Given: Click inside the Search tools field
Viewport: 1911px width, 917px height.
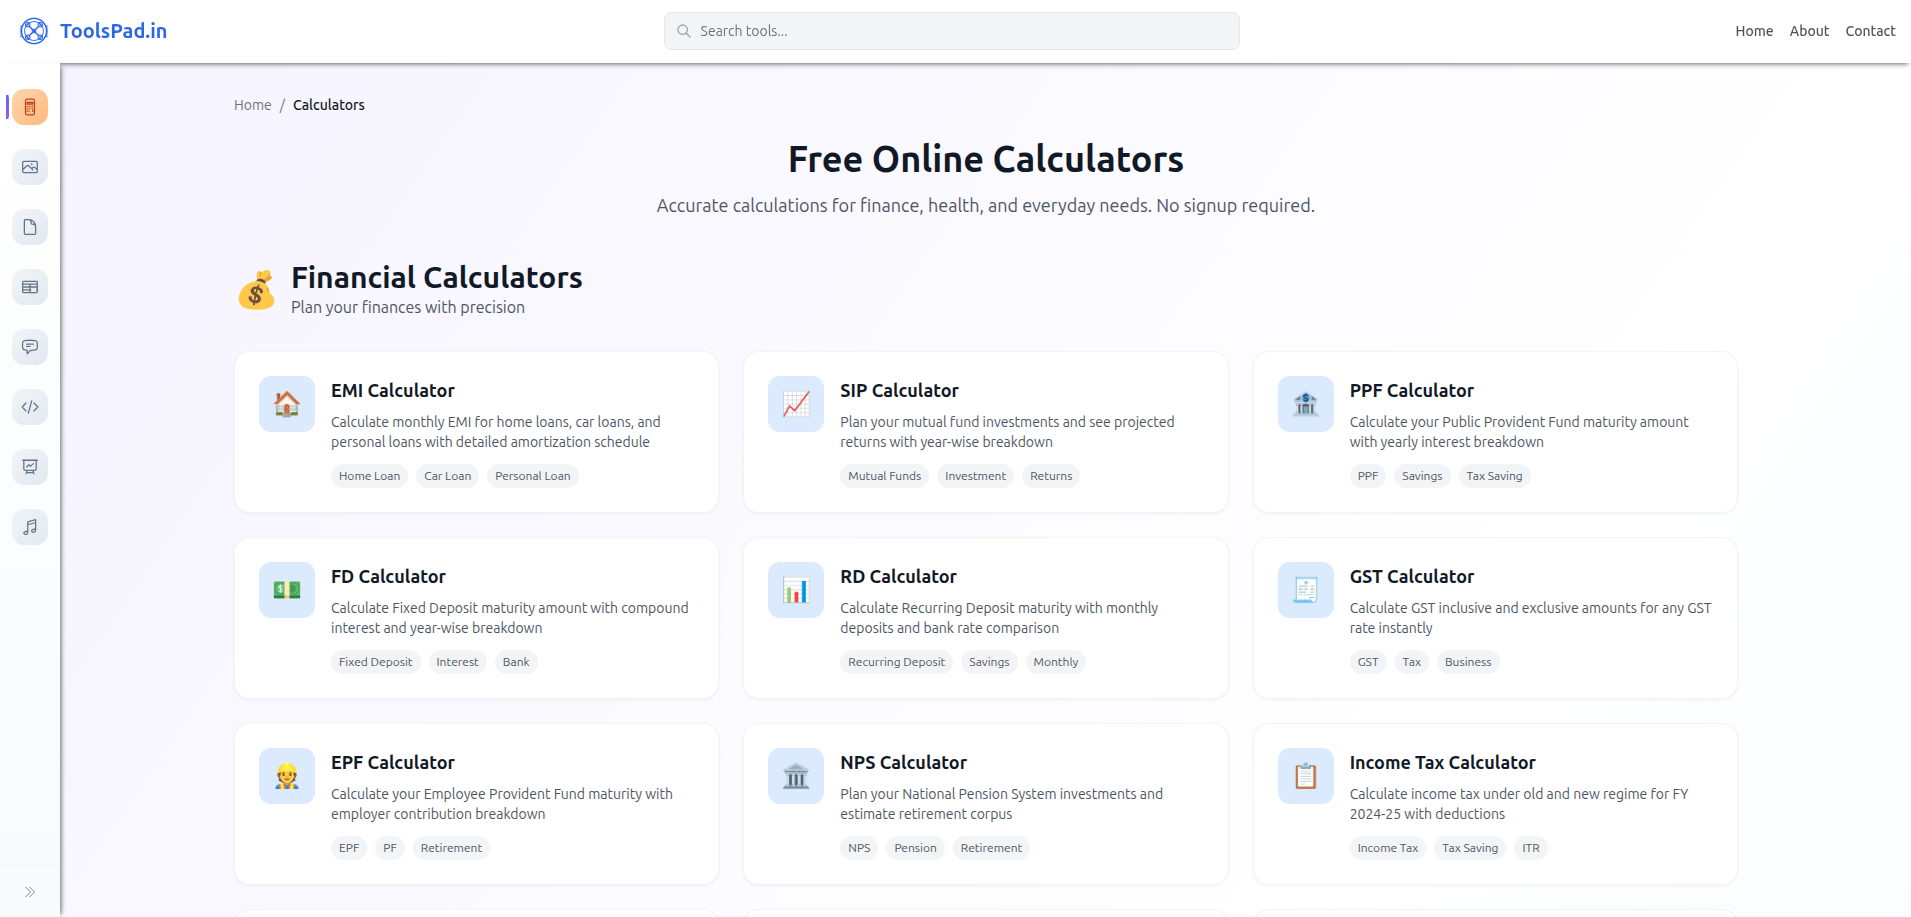Looking at the screenshot, I should click(x=951, y=30).
